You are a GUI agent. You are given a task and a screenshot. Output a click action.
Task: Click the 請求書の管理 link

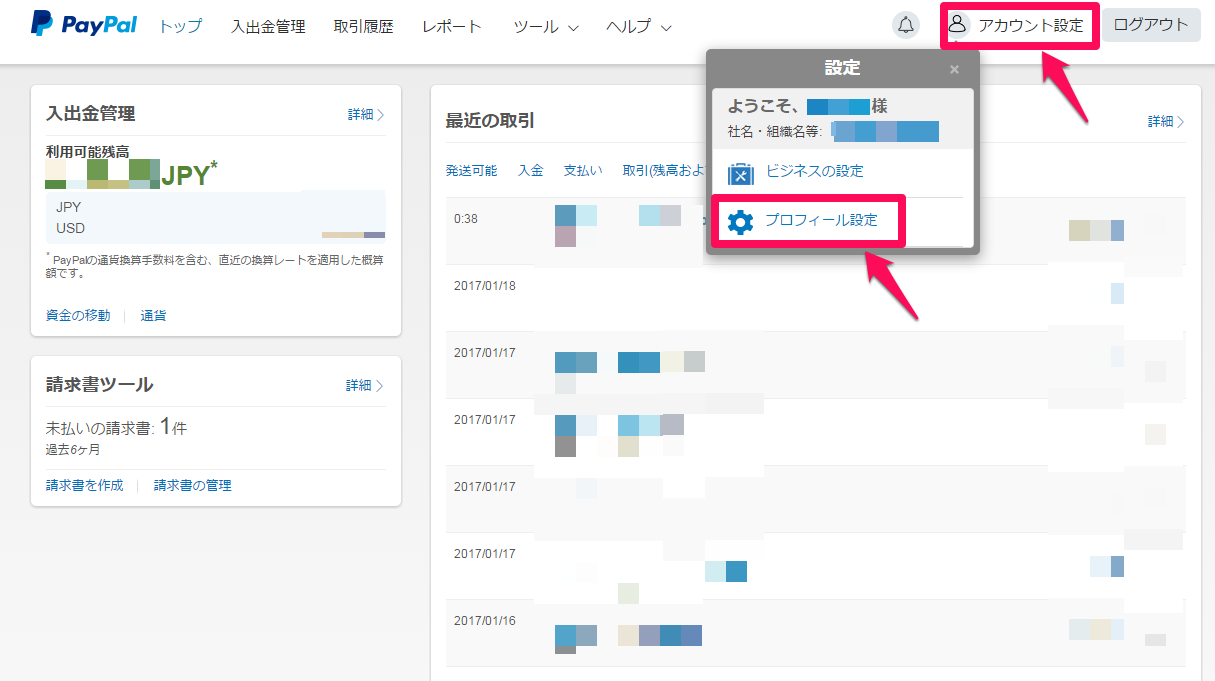click(193, 485)
